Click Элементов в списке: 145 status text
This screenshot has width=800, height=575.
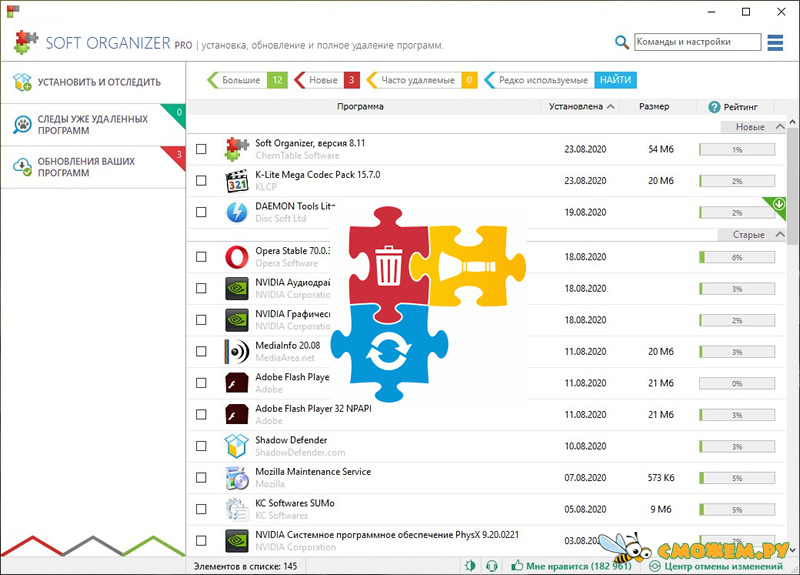[x=245, y=566]
